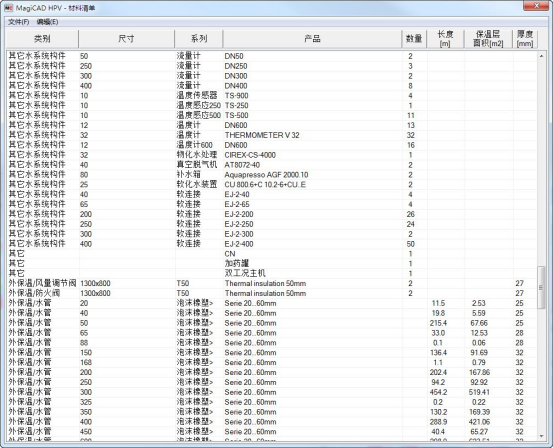The image size is (553, 448).
Task: Select the DN250 product cell
Action: tap(236, 66)
